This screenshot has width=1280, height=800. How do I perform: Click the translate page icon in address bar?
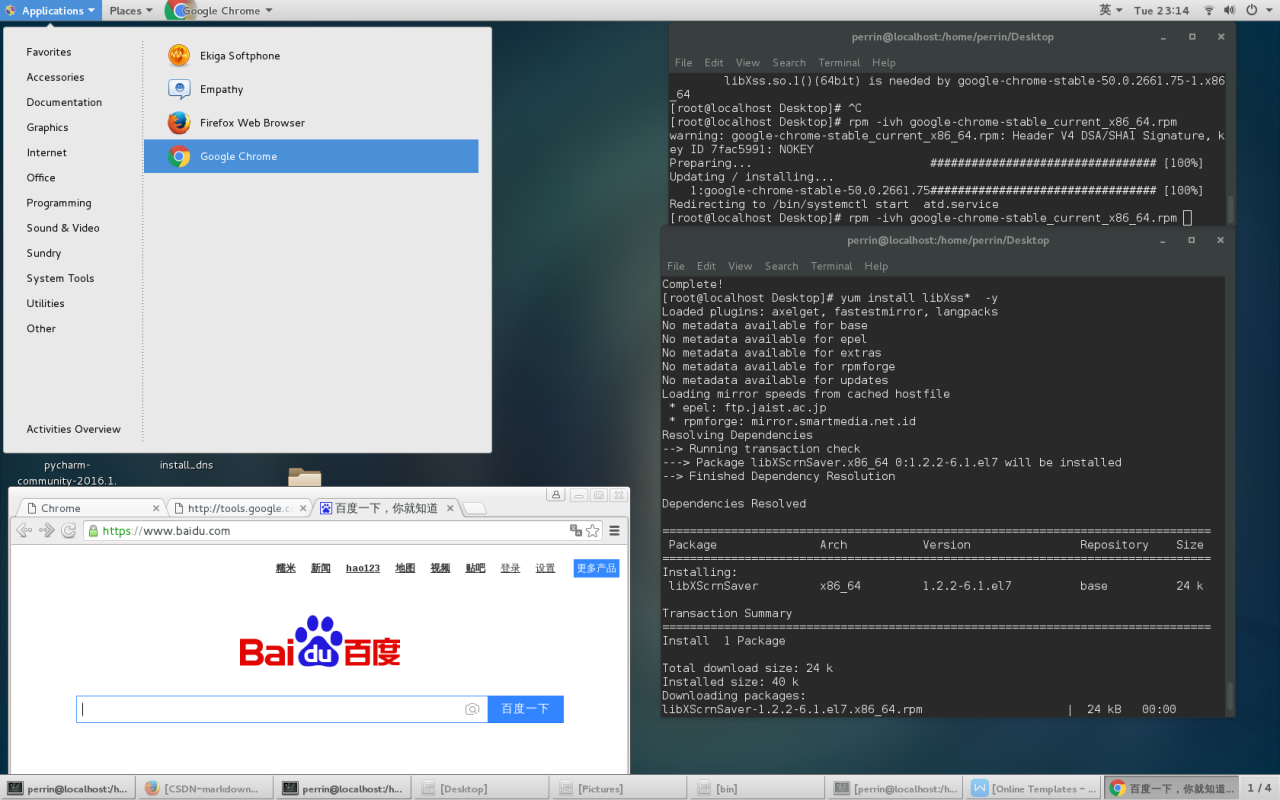[576, 531]
